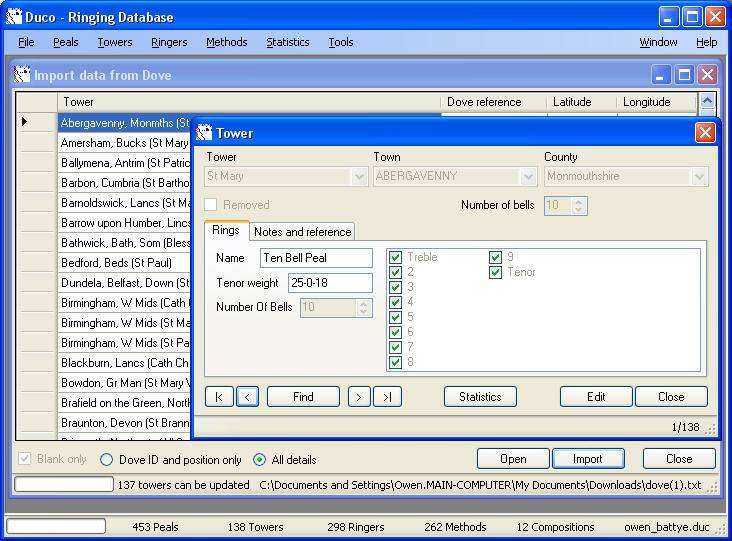Maximize the Import data from Dove window
Screen dimensions: 732x541
pos(685,75)
